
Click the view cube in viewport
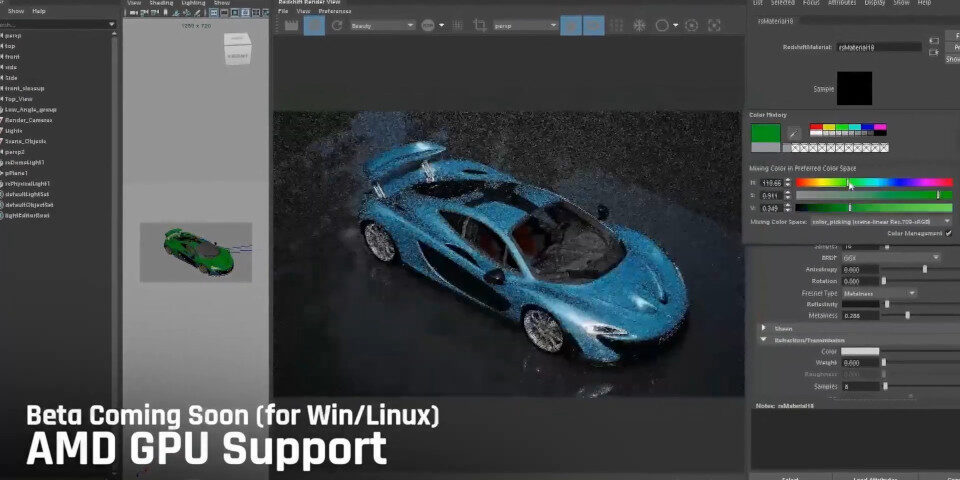[238, 48]
